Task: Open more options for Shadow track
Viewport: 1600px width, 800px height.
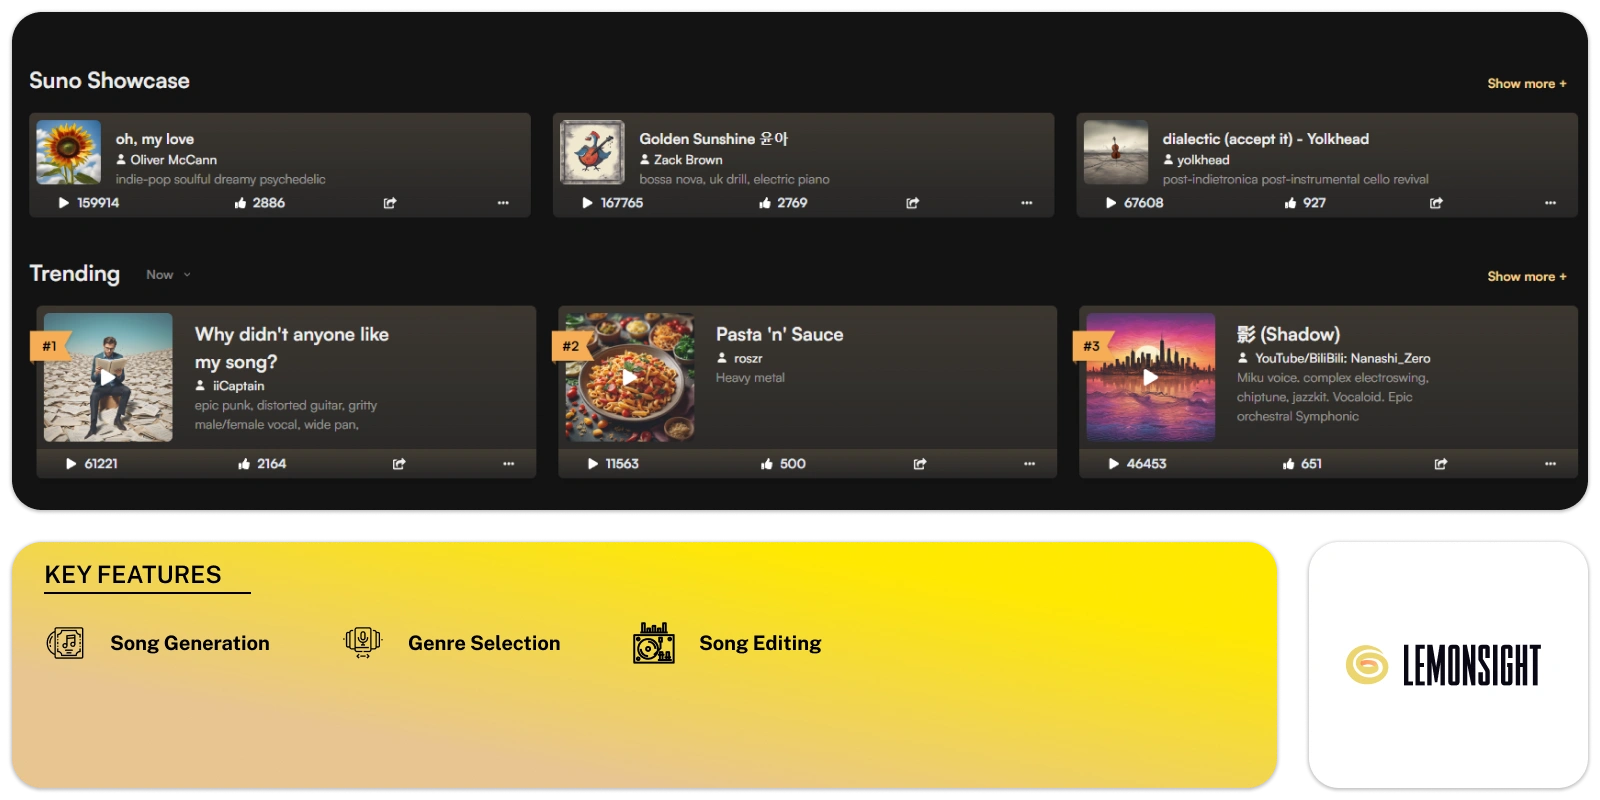Action: [1550, 464]
